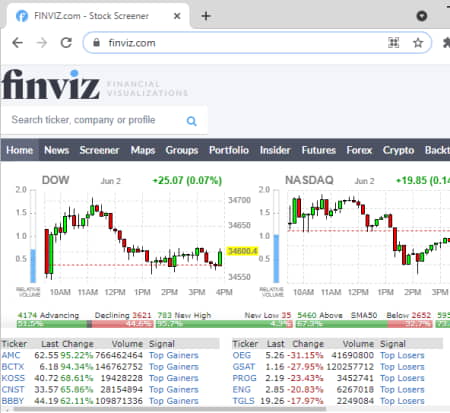Click AMC change value 95.22%
The width and height of the screenshot is (450, 413).
tap(77, 355)
